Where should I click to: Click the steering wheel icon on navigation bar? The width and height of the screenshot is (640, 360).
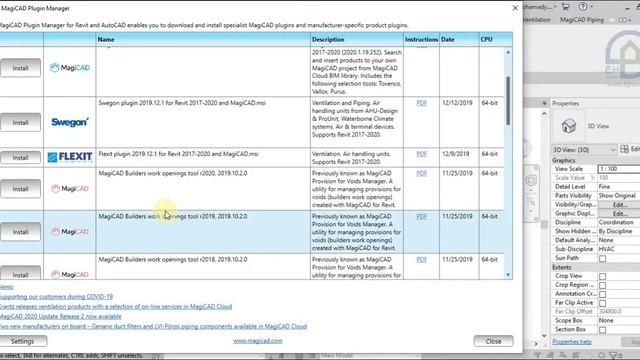[531, 180]
